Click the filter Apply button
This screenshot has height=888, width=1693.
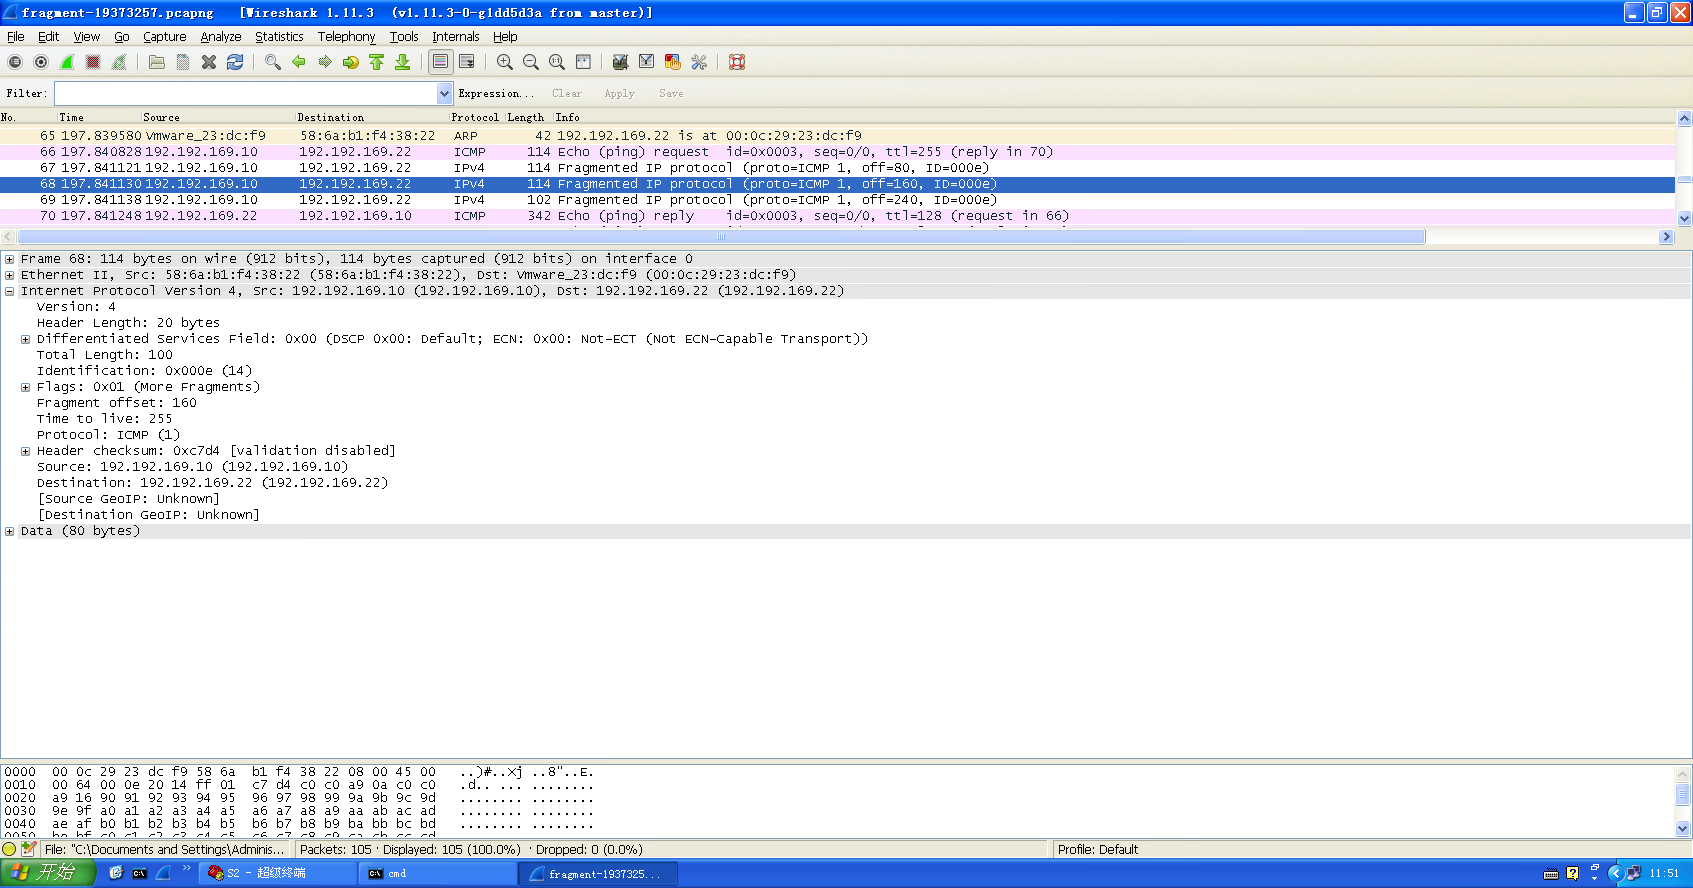click(619, 93)
